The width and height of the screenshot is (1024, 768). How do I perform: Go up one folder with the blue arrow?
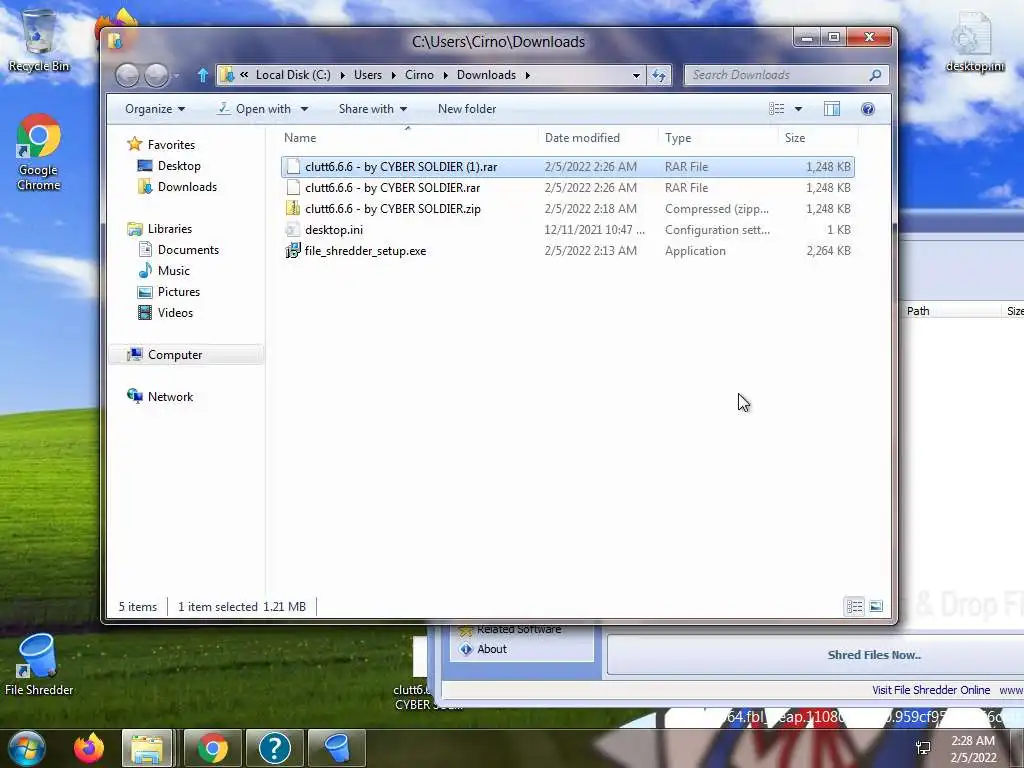tap(202, 75)
